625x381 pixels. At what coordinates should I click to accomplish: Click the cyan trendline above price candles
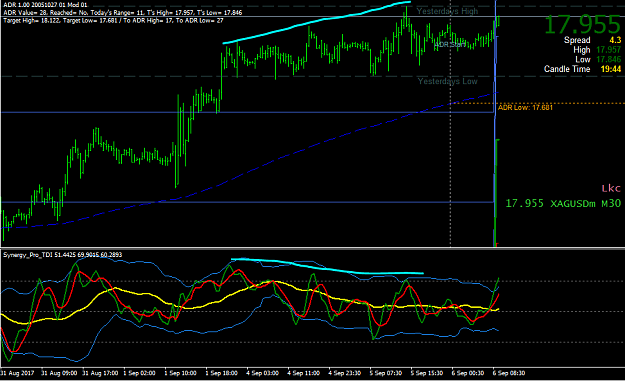(317, 22)
